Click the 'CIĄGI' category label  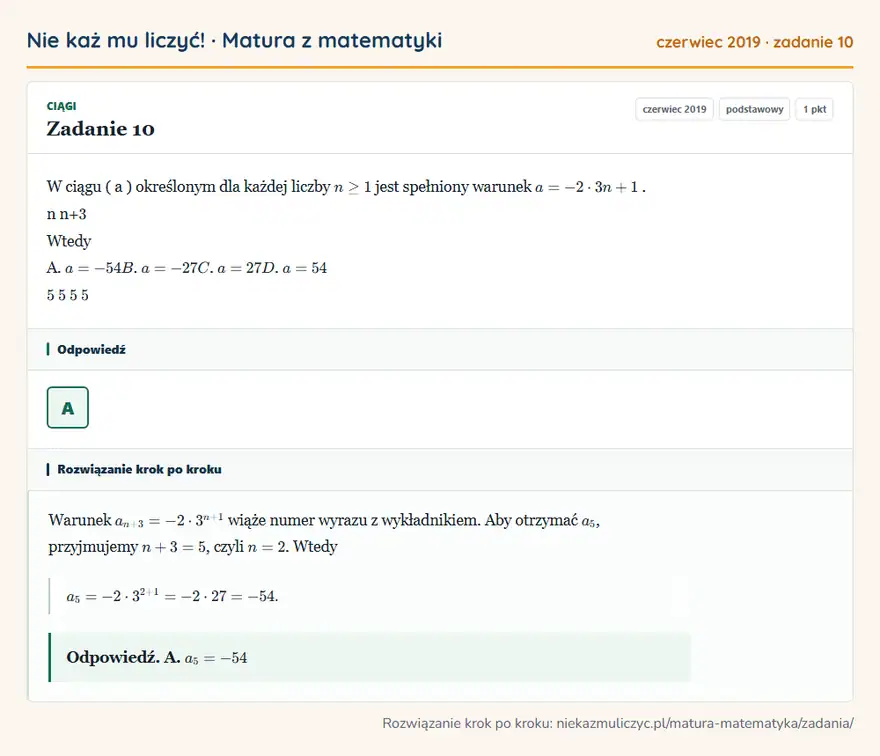point(61,106)
